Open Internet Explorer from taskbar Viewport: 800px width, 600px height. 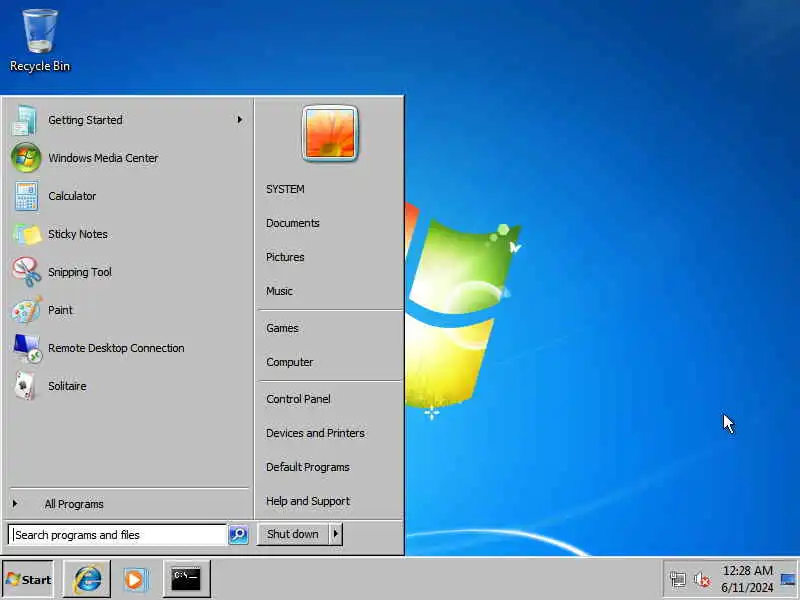(x=87, y=579)
